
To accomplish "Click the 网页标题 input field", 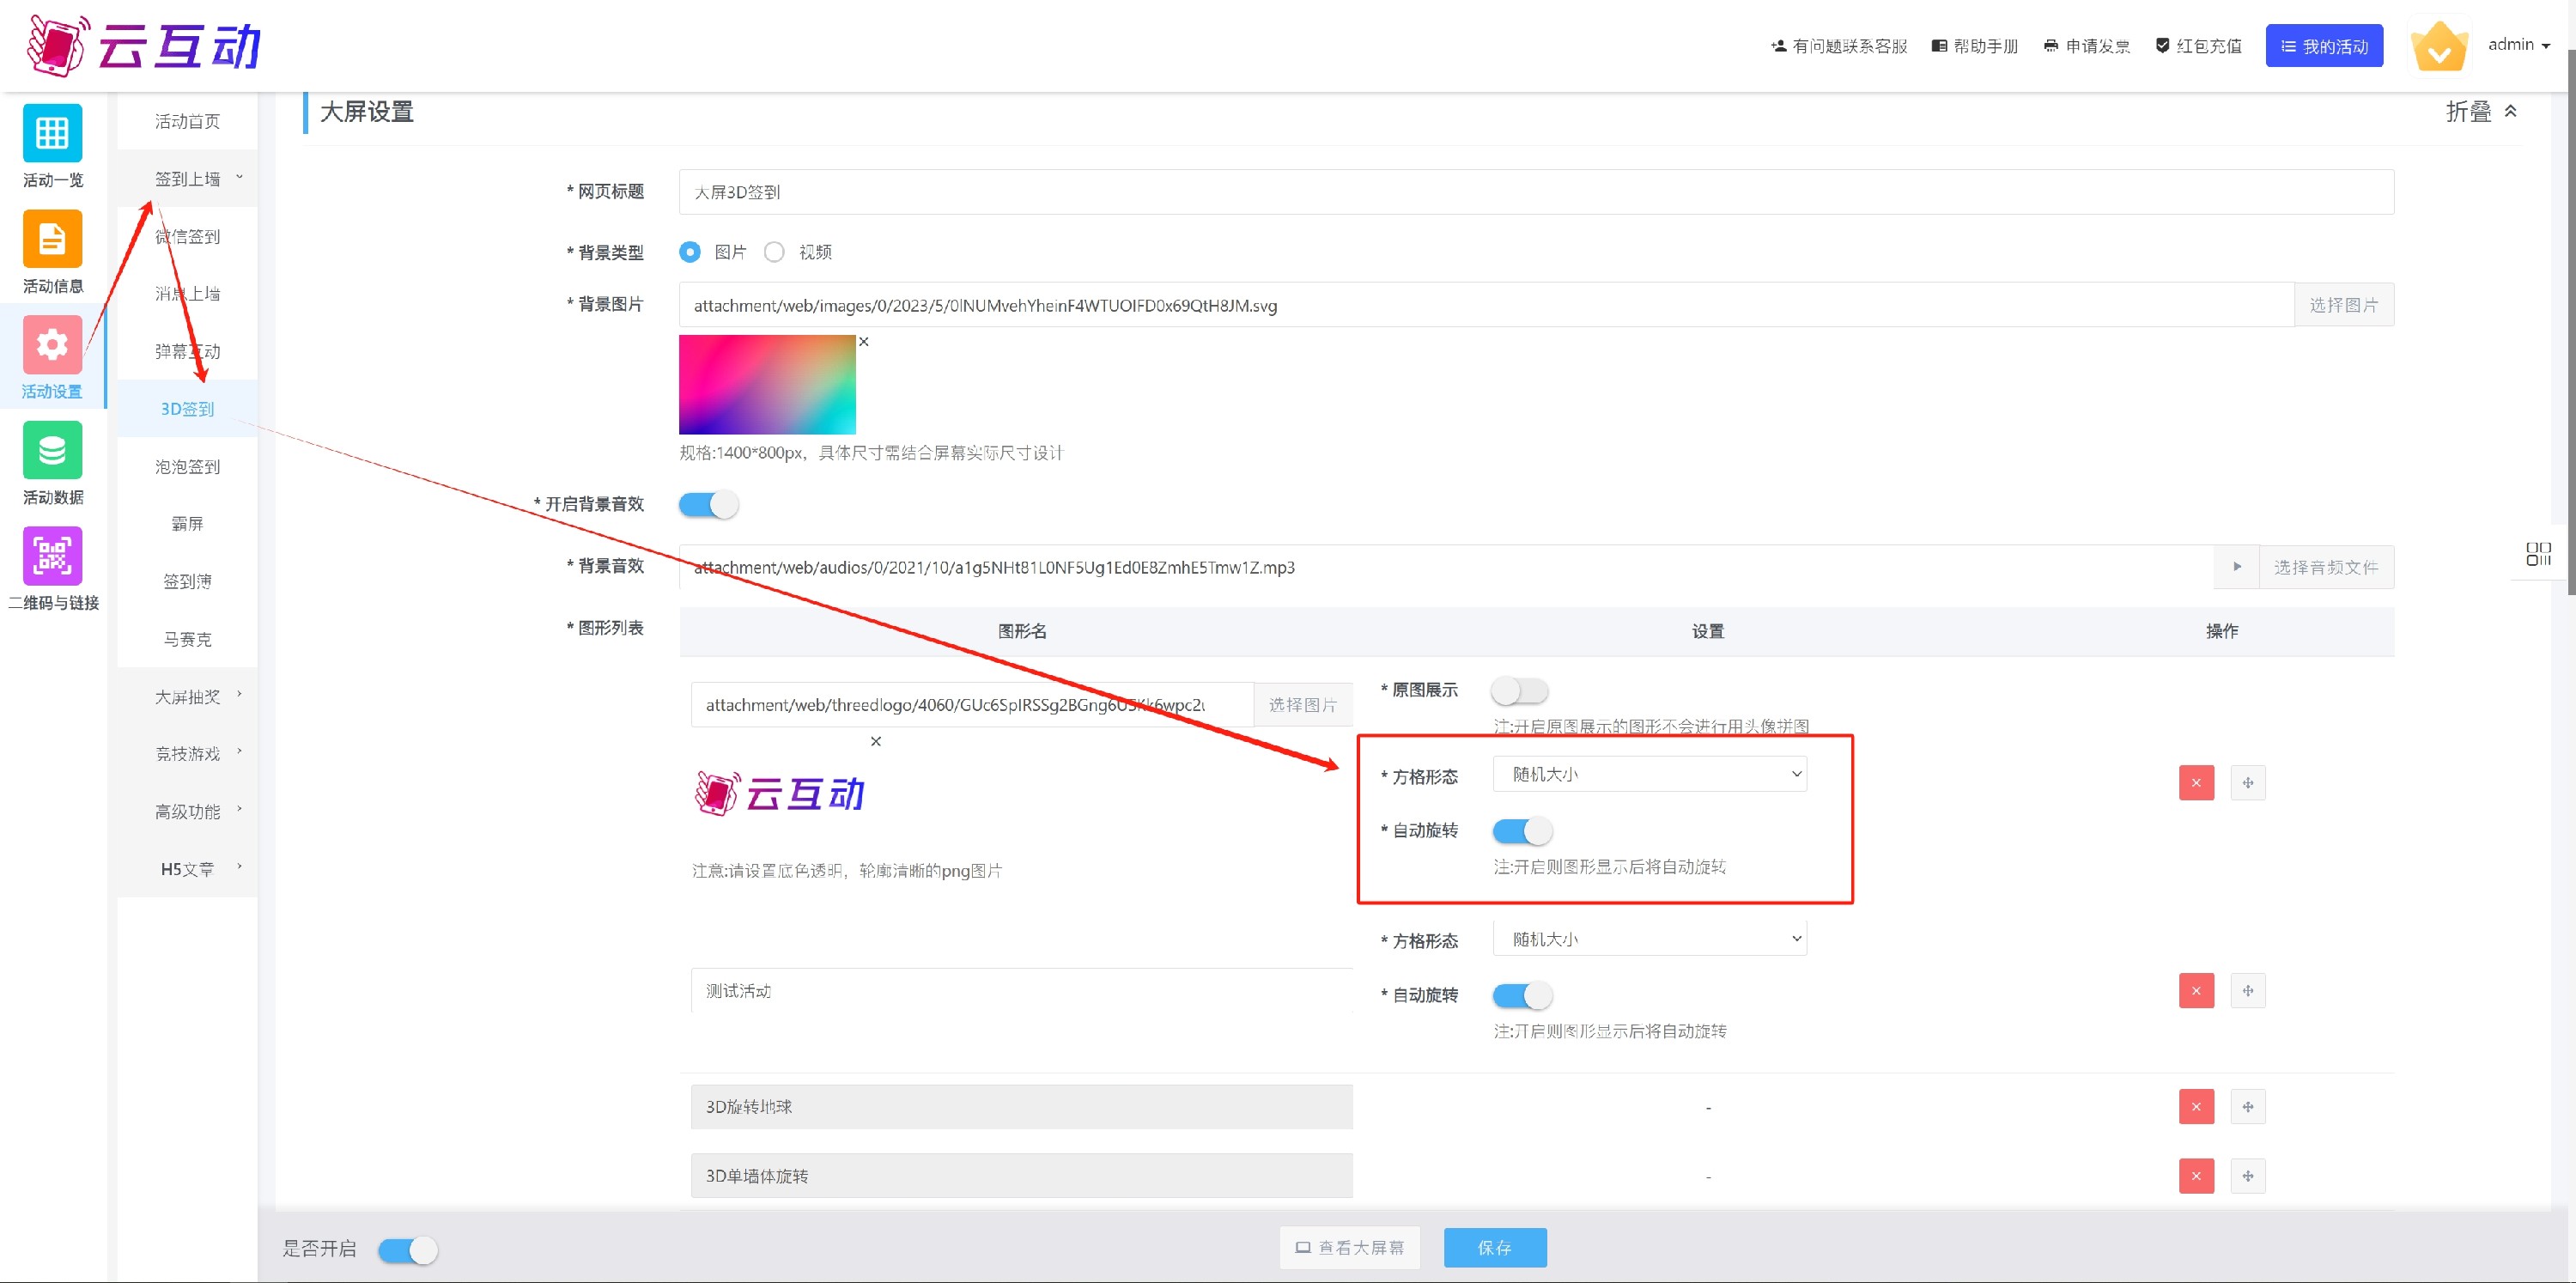I will tap(1536, 192).
